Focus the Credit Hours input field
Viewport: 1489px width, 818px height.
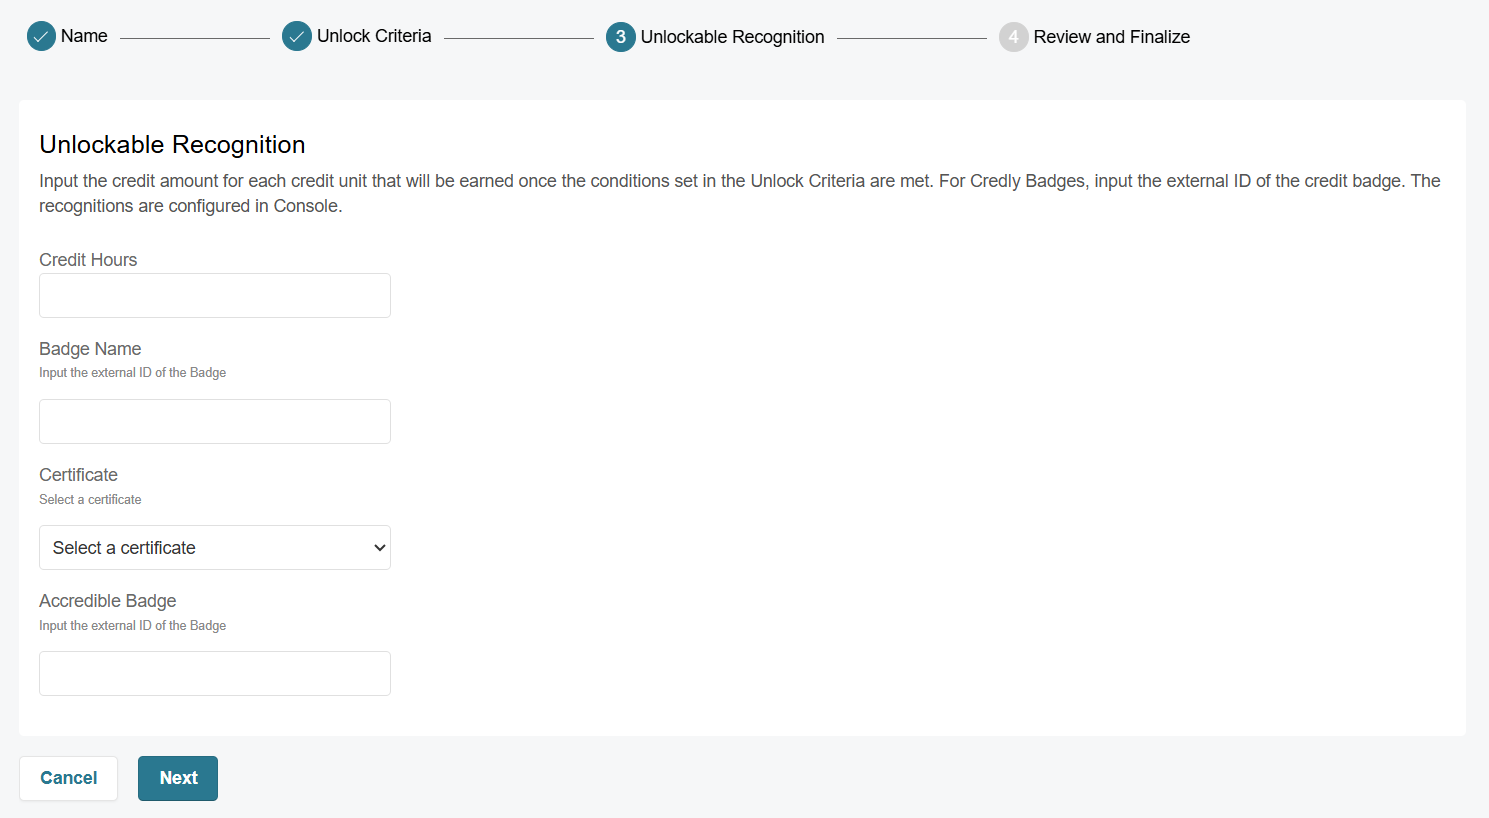point(215,296)
